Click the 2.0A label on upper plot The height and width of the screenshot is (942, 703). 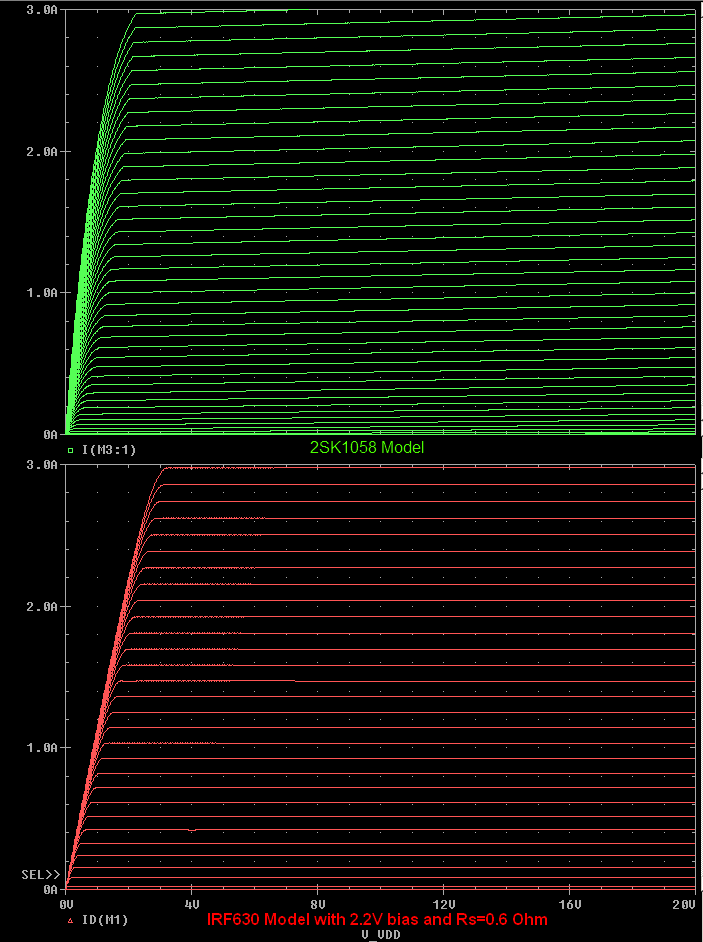pyautogui.click(x=41, y=152)
